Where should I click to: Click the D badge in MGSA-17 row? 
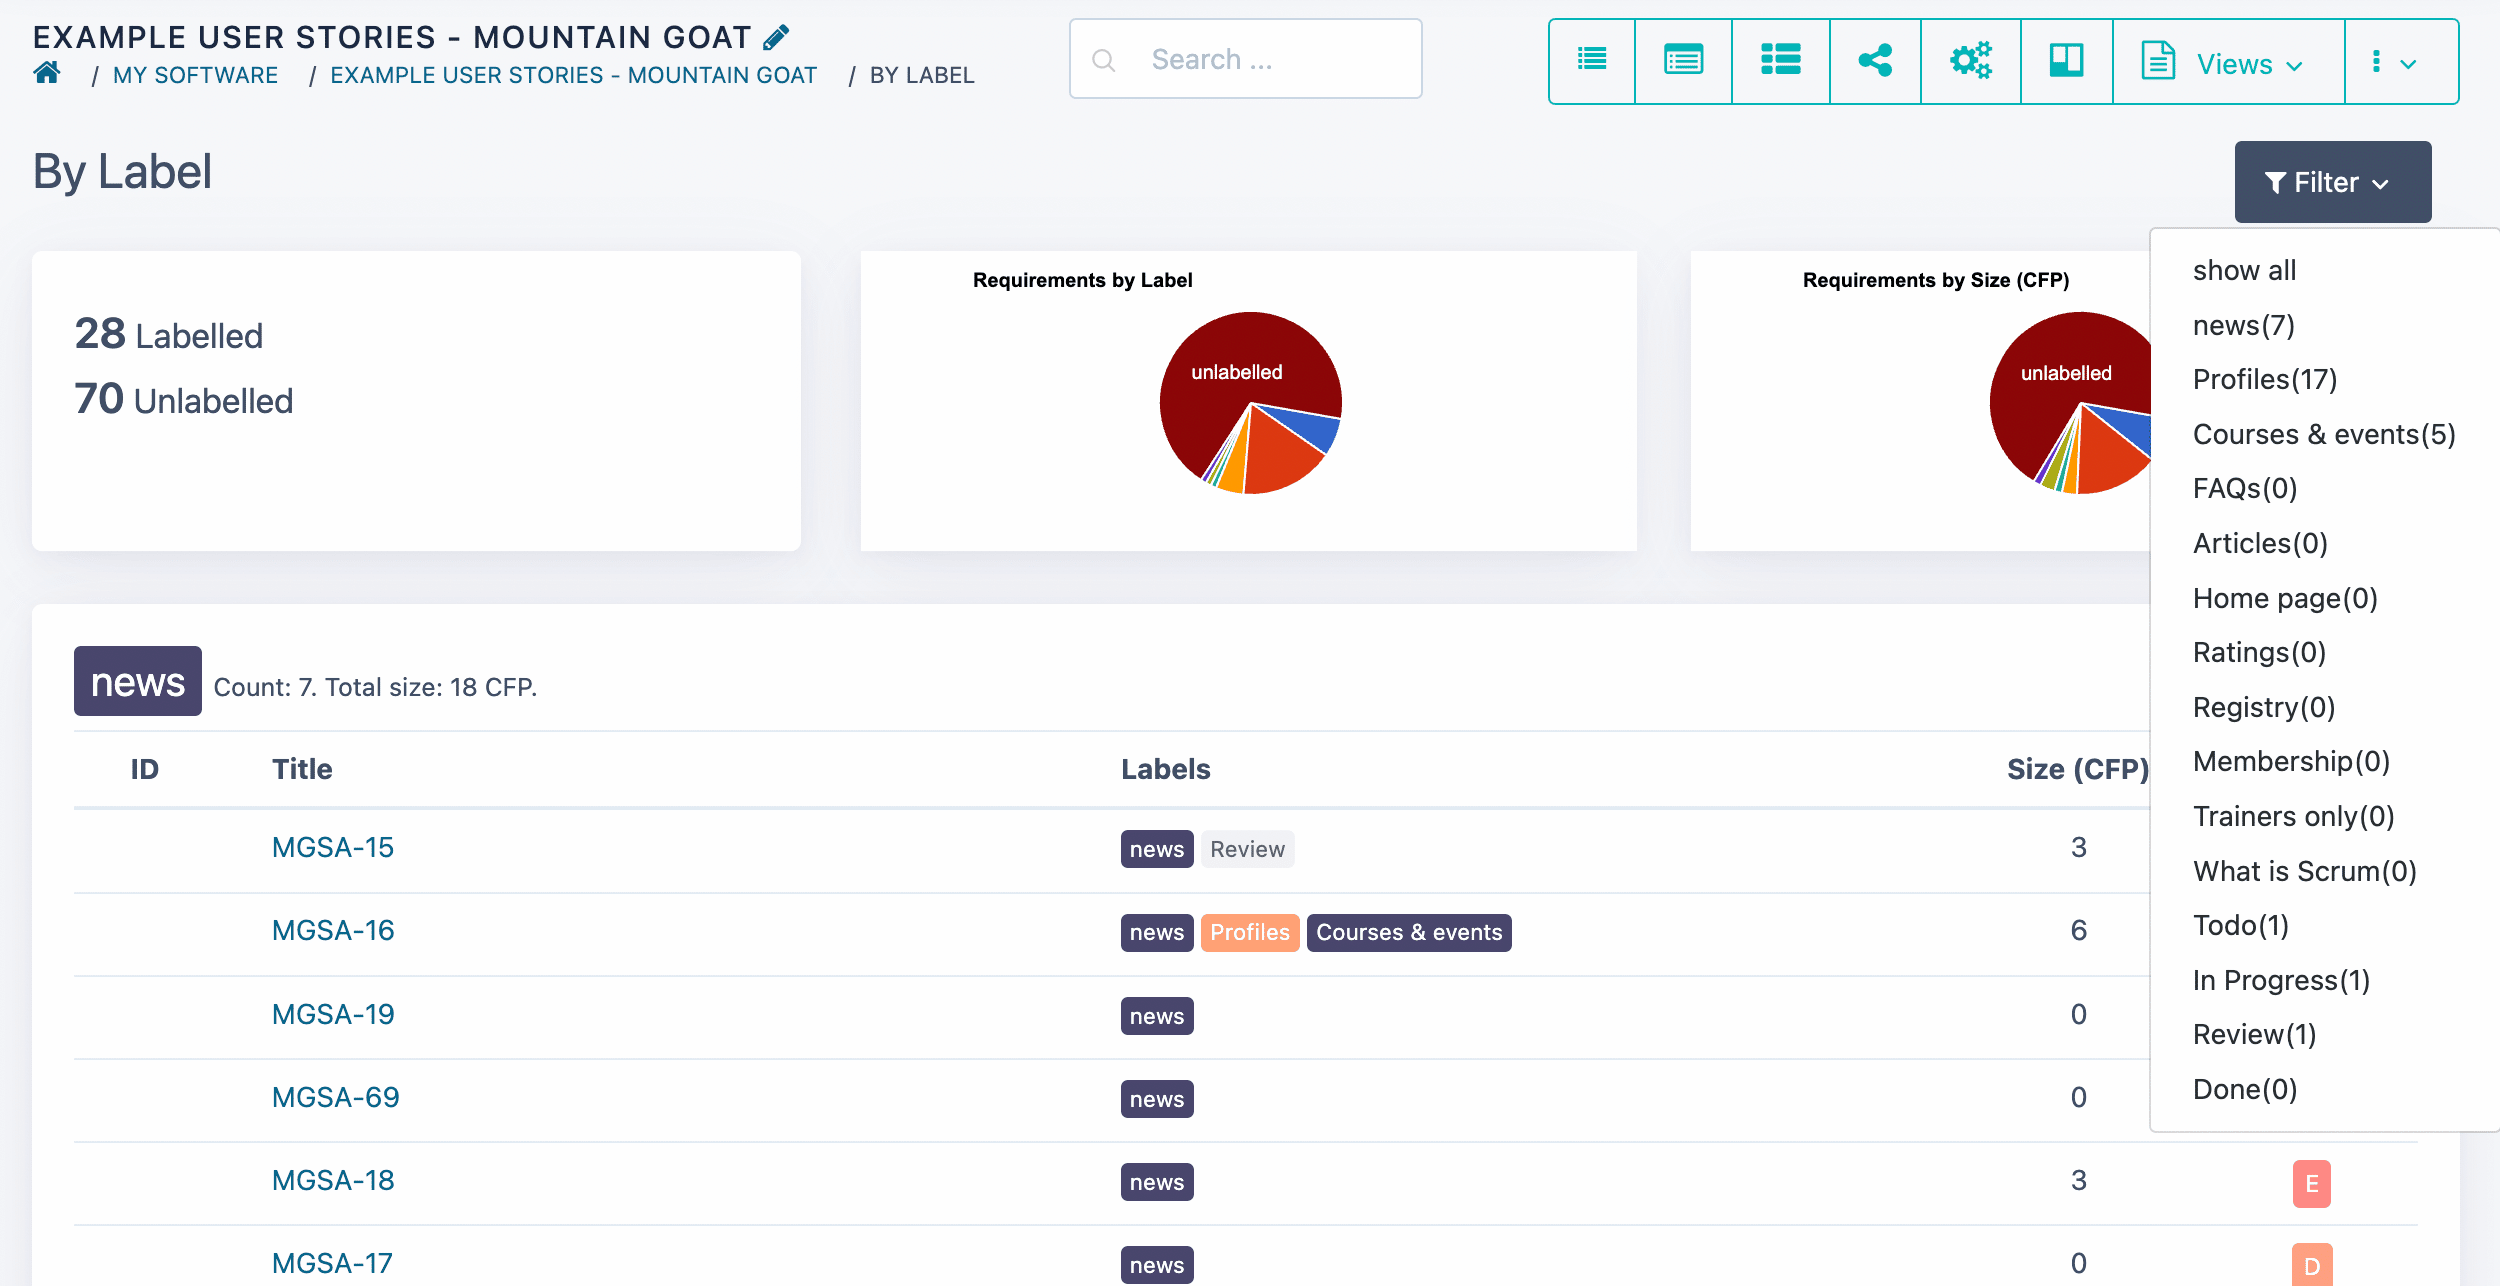click(x=2312, y=1266)
